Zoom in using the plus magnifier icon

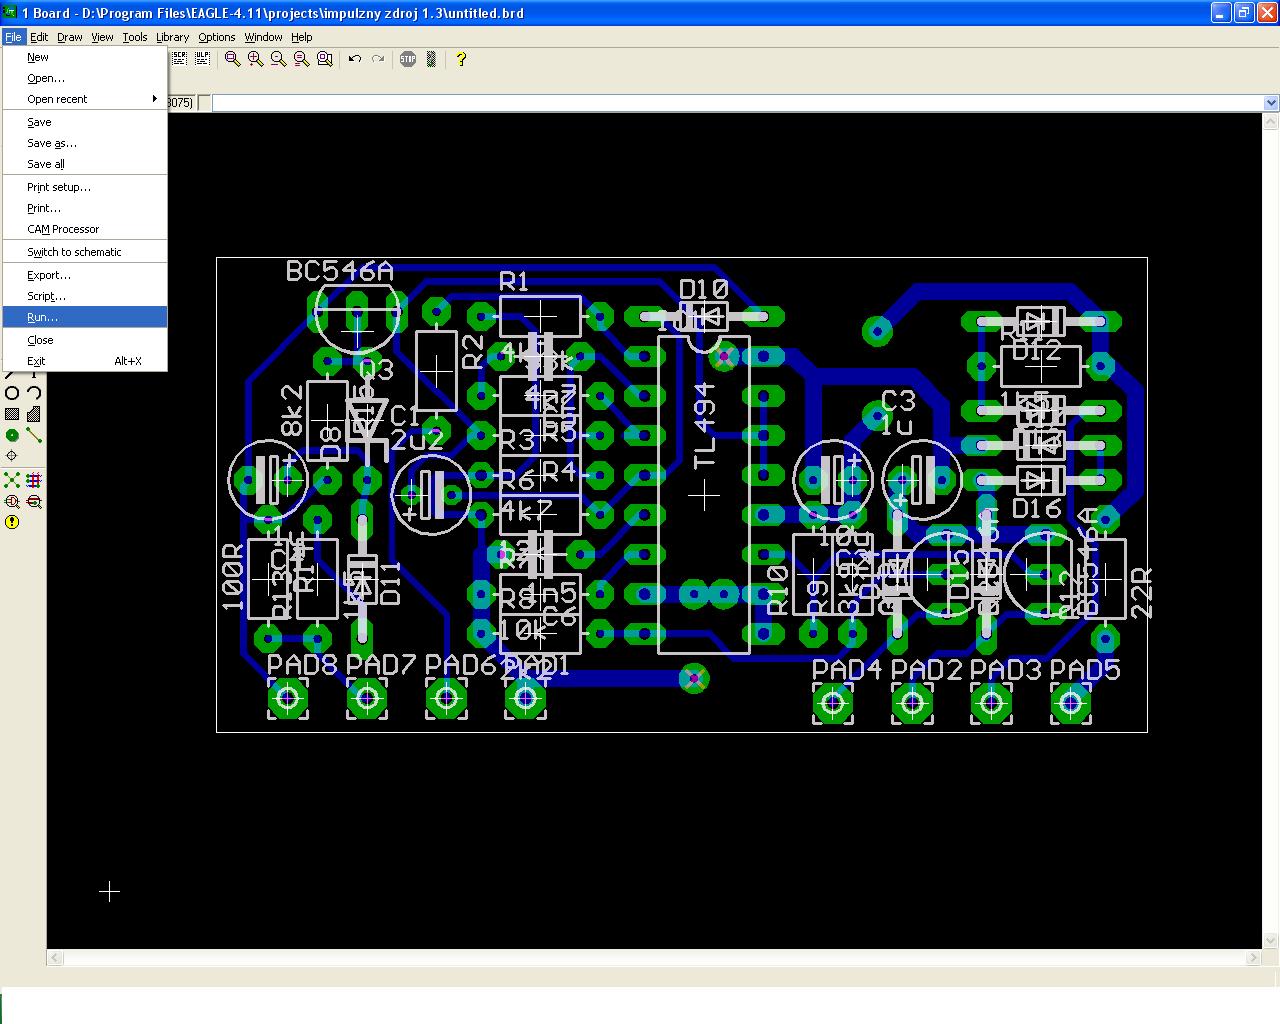pyautogui.click(x=256, y=59)
